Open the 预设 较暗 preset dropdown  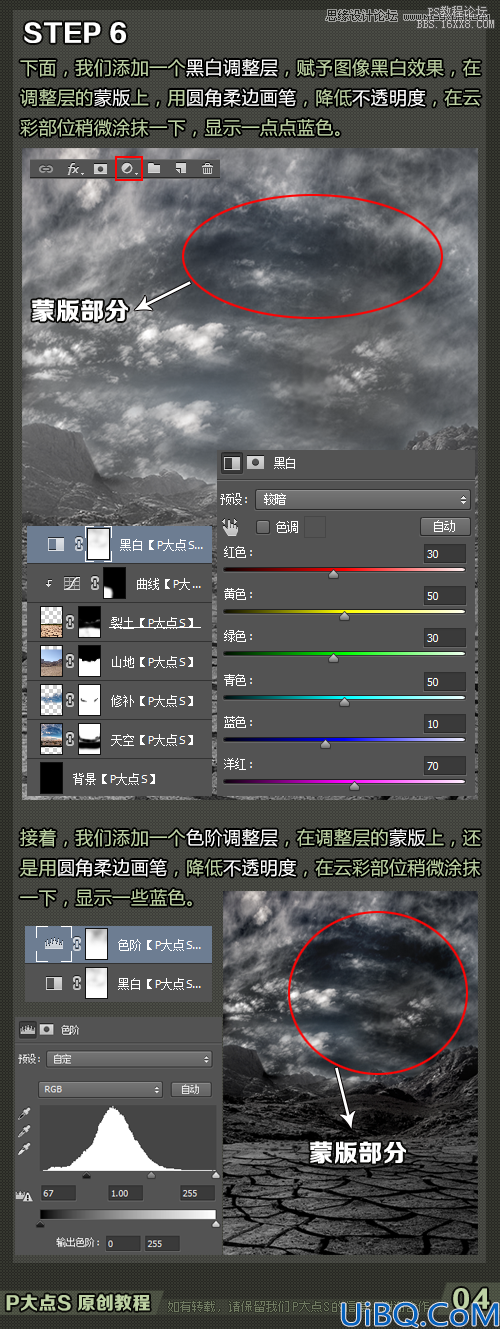(364, 498)
